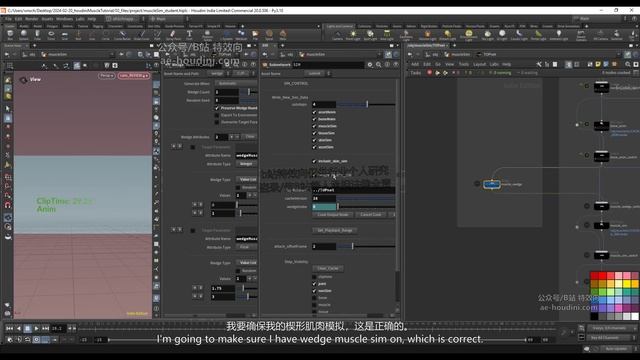640x360 pixels.
Task: Add an Ambient Light from the shelf
Action: point(559,35)
